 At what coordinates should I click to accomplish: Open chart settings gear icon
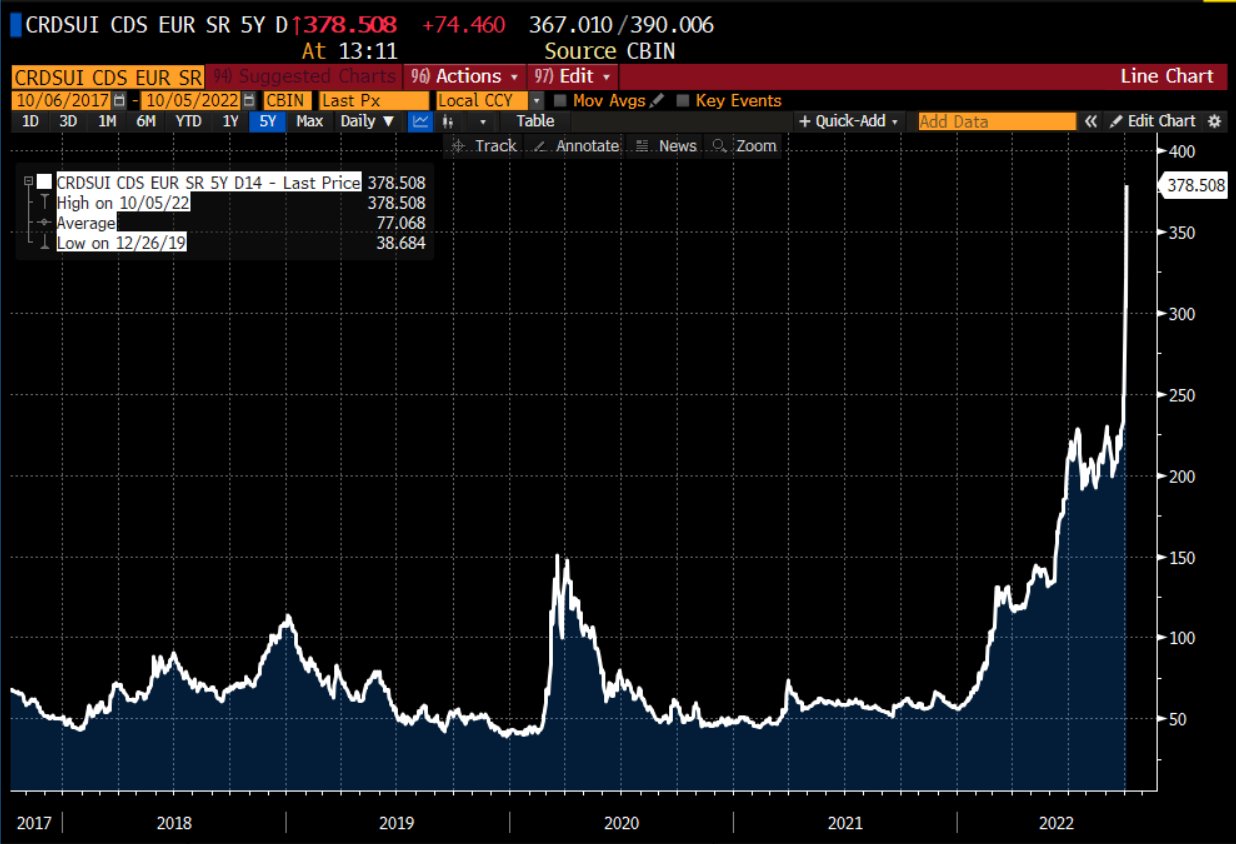[x=1215, y=121]
